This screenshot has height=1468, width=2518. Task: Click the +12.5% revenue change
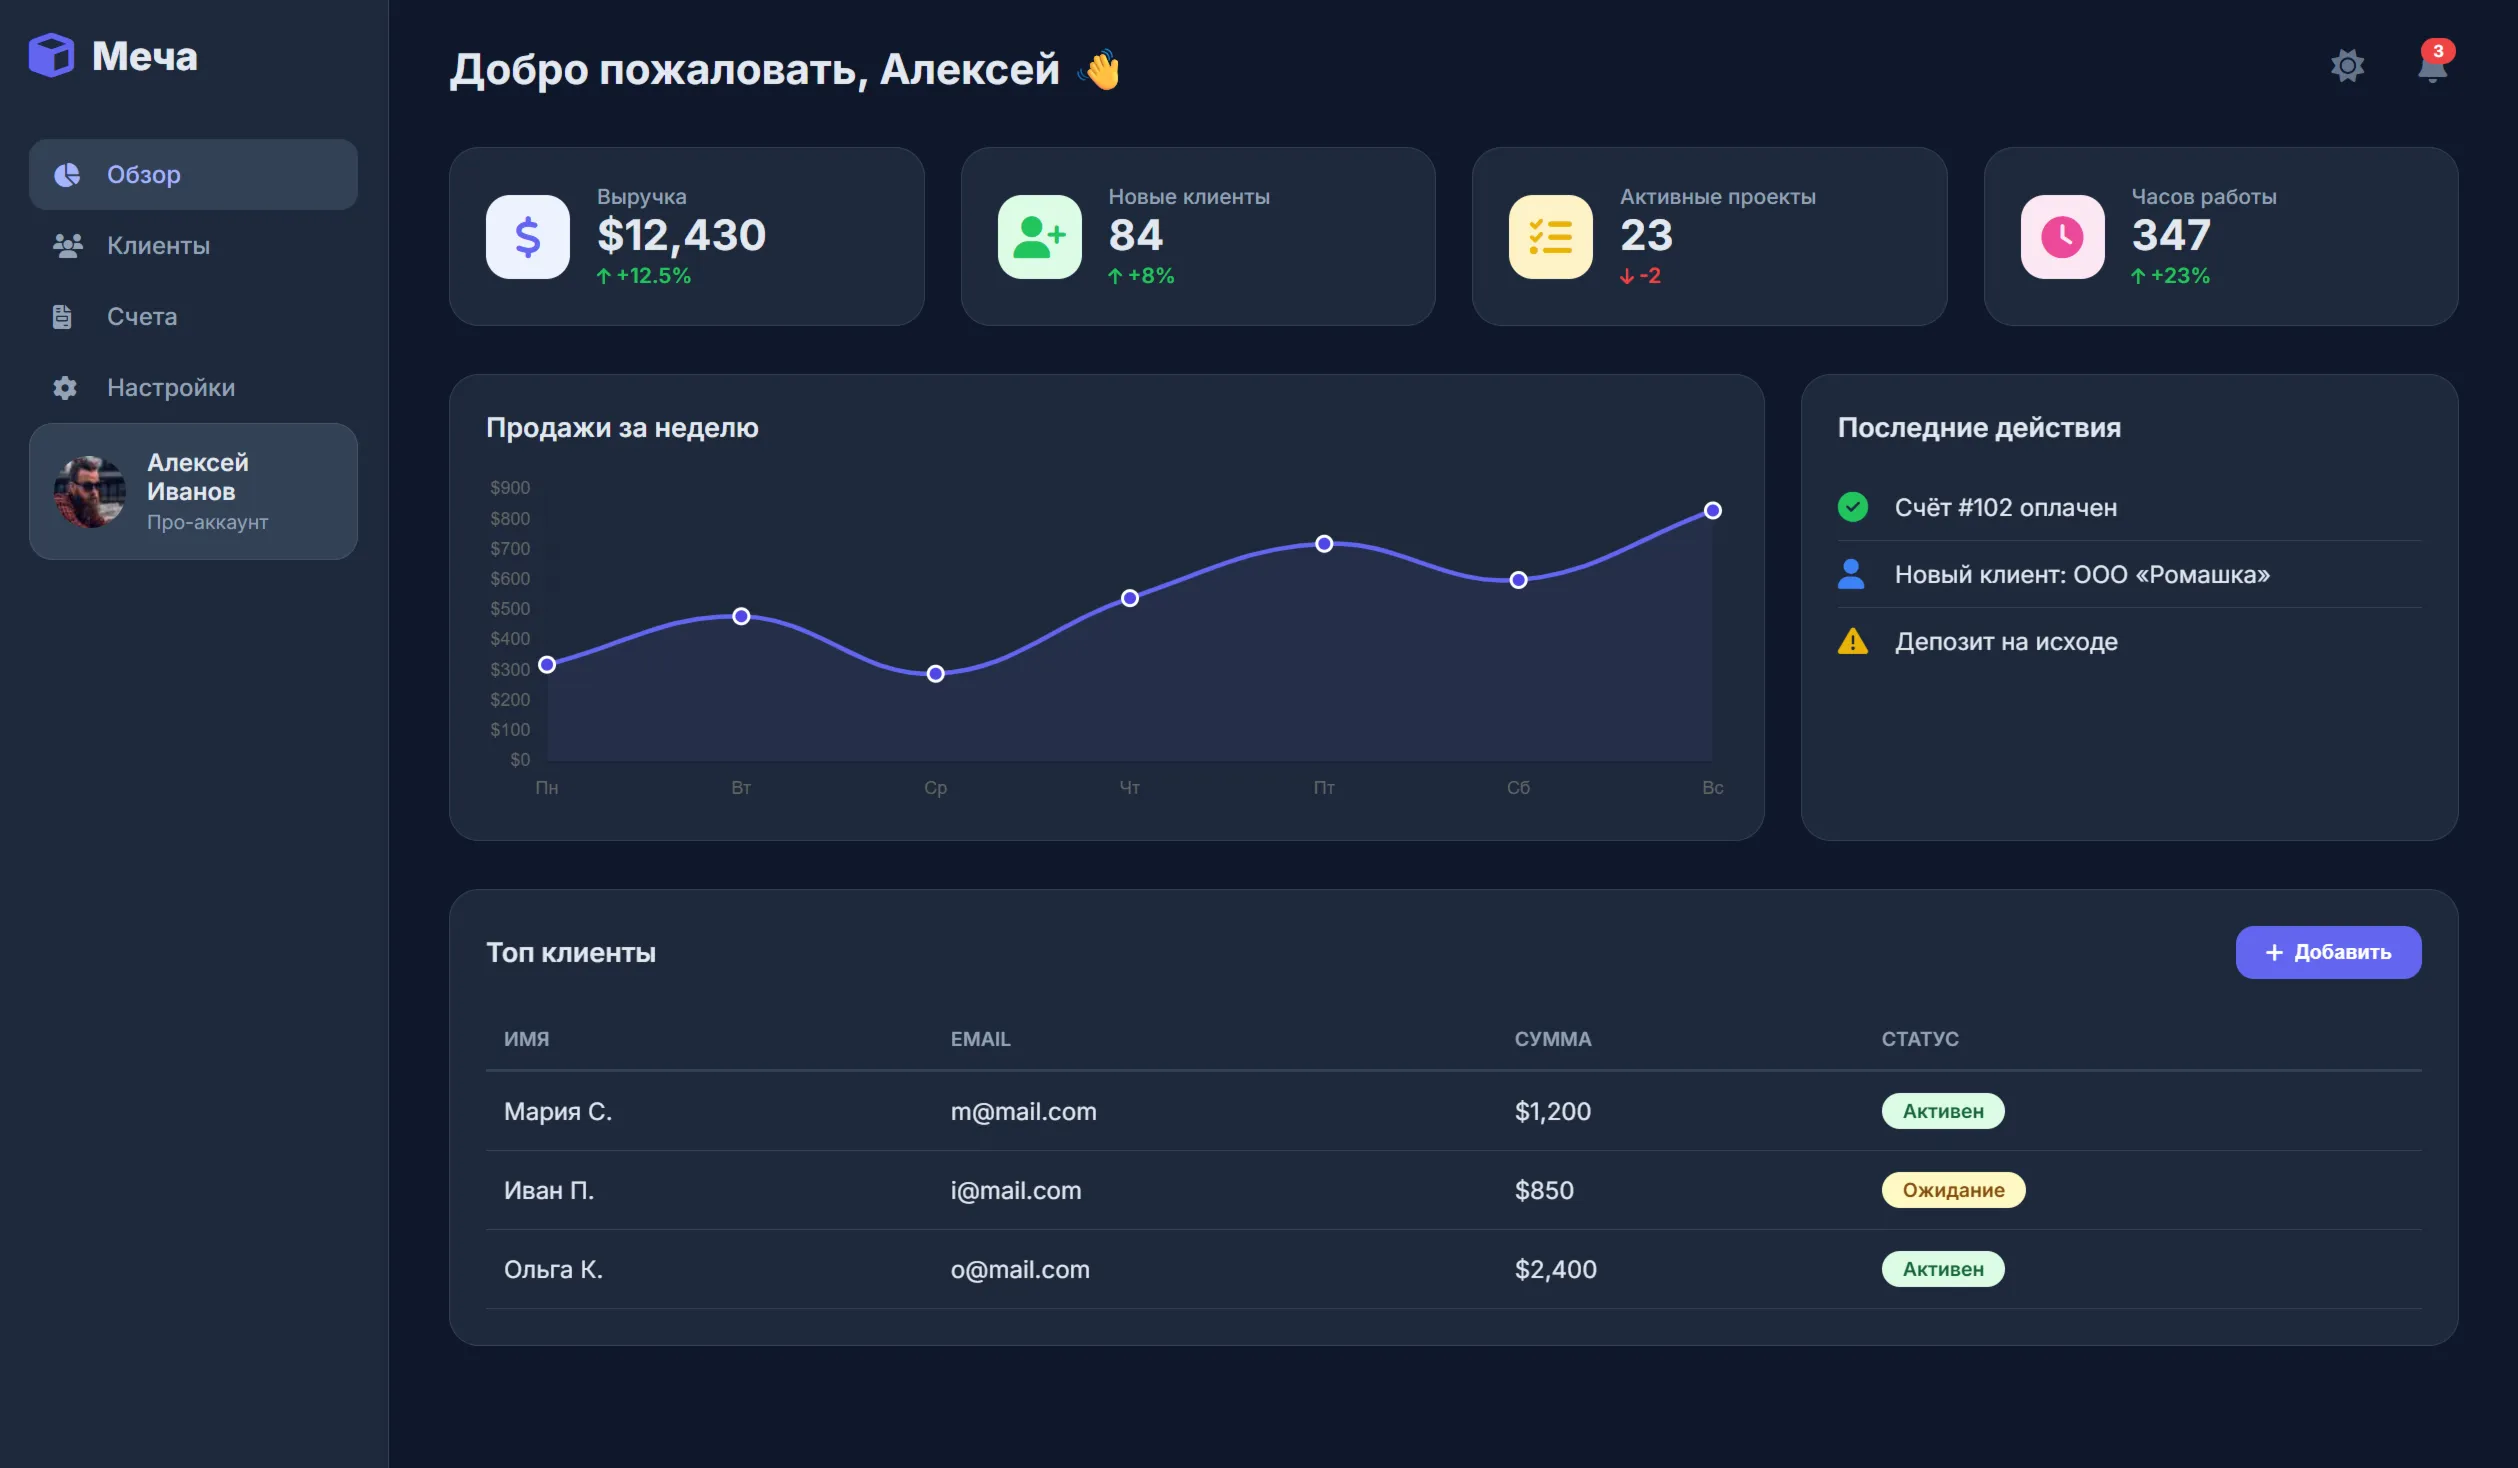[x=643, y=276]
